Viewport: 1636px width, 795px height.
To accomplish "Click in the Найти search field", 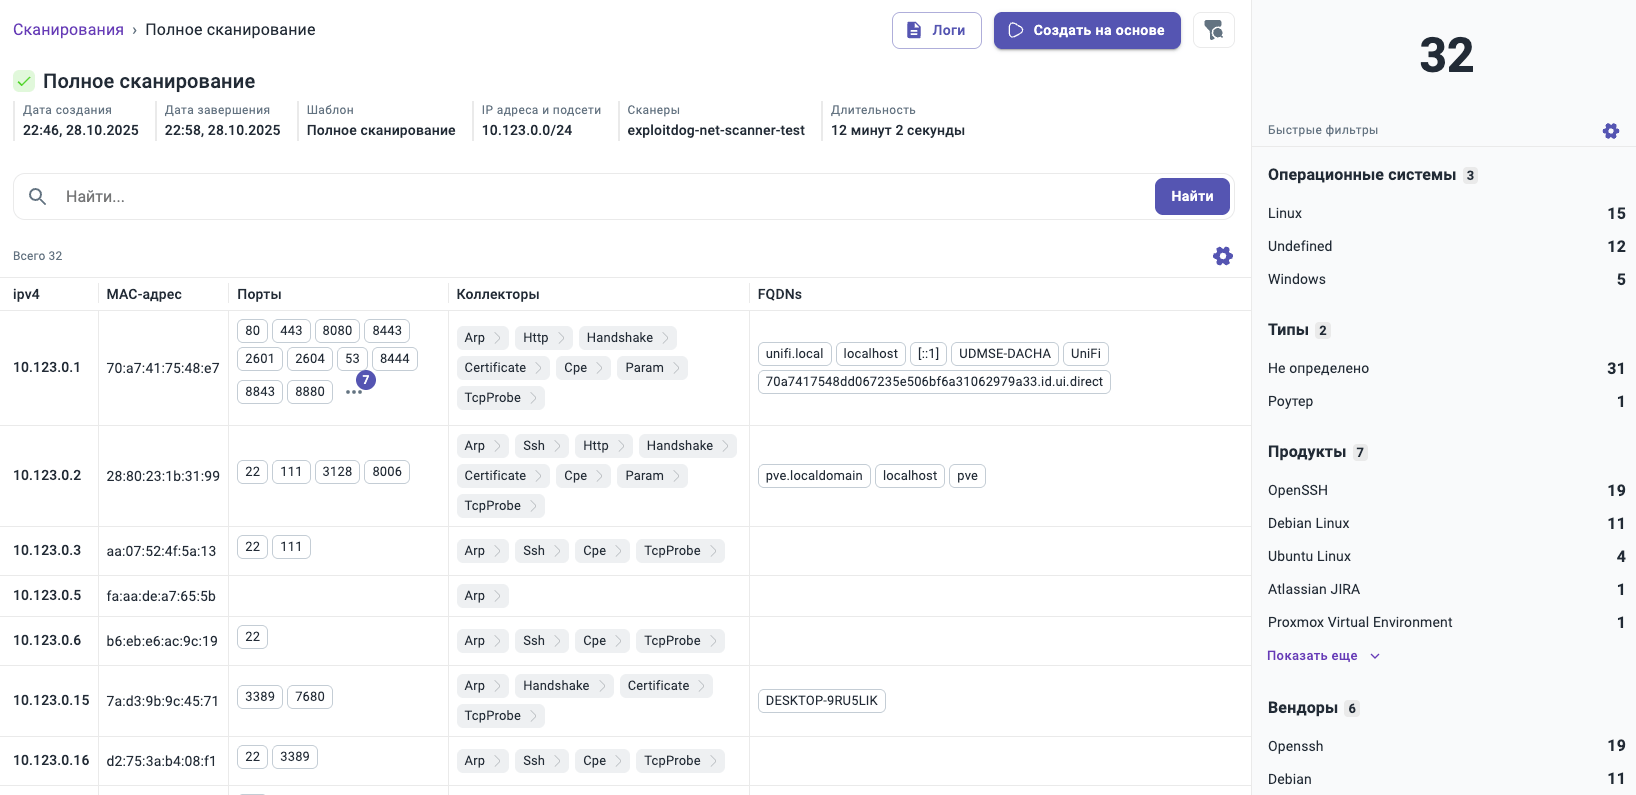I will [600, 197].
